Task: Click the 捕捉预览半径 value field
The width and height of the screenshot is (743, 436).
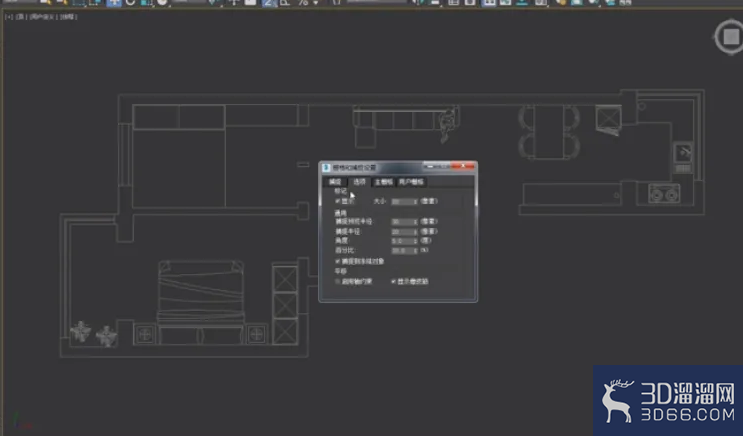Action: 402,222
